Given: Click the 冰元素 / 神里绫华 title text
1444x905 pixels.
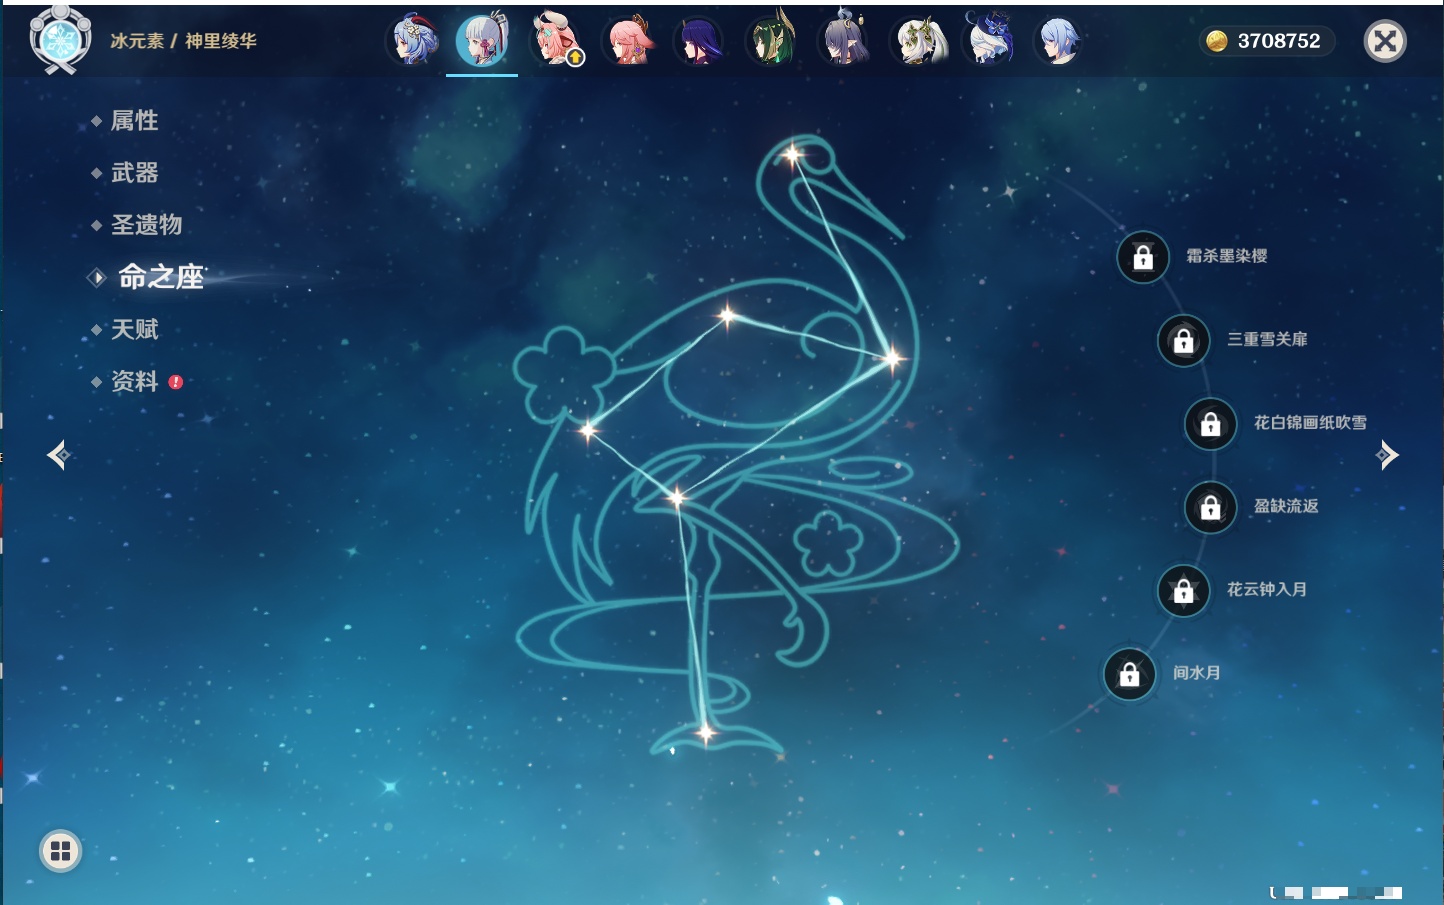Looking at the screenshot, I should tap(183, 41).
